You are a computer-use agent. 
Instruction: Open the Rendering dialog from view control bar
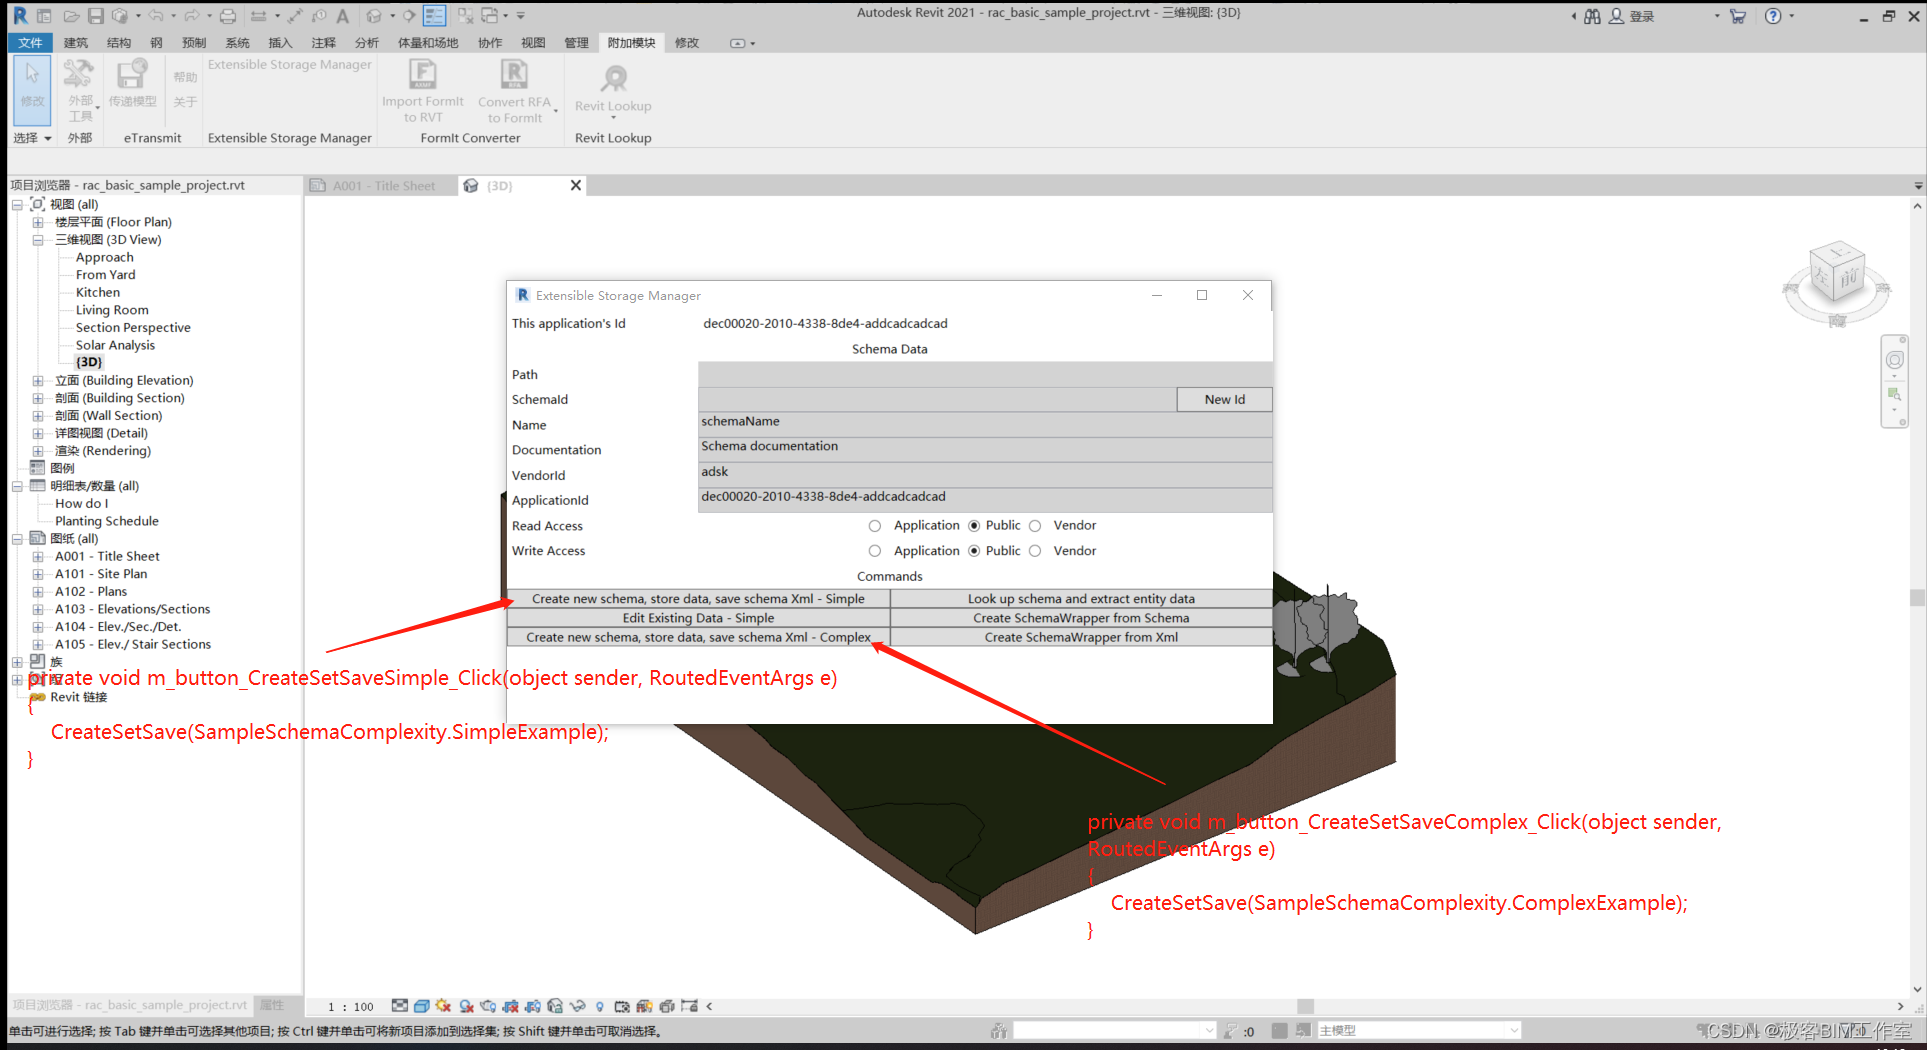click(488, 1005)
